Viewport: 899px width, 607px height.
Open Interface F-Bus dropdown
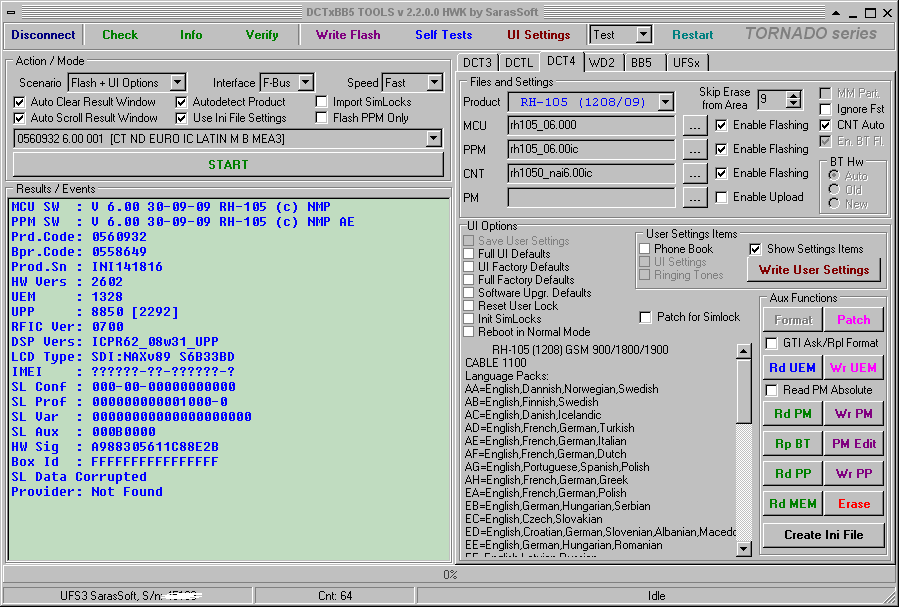pyautogui.click(x=306, y=83)
